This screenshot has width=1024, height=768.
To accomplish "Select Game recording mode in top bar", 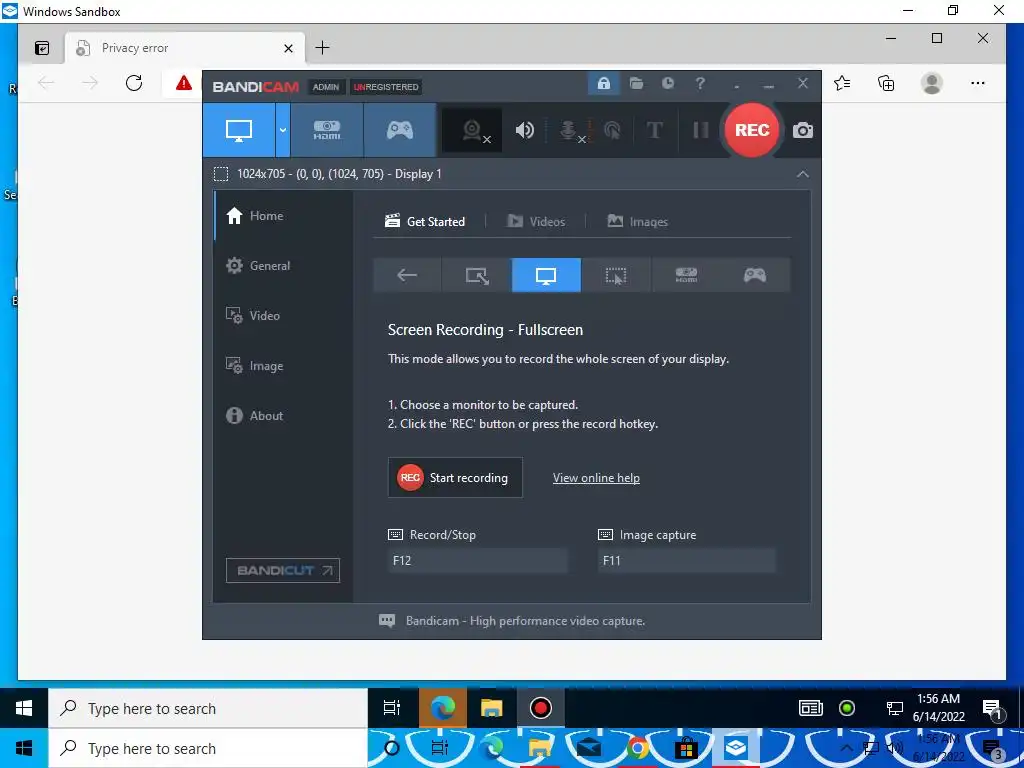I will point(400,130).
